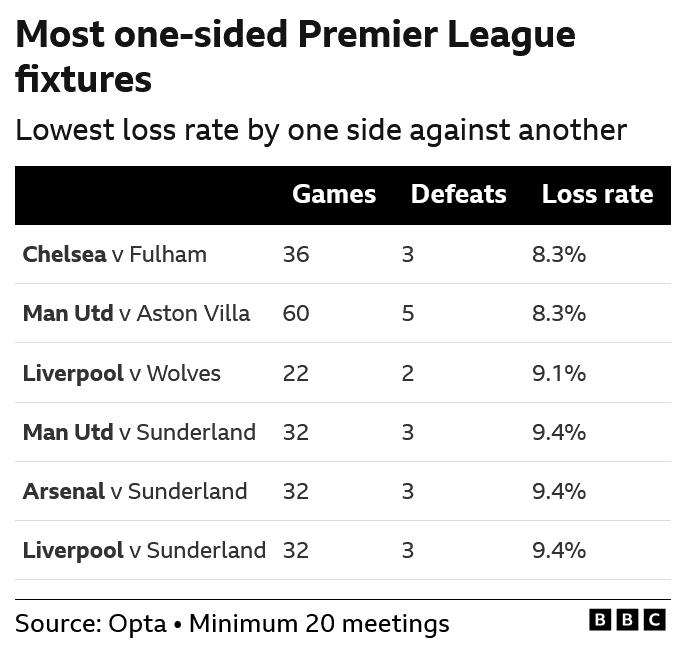The height and width of the screenshot is (652, 686).
Task: Select the Liverpool v Wolves row label
Action: pyautogui.click(x=121, y=373)
